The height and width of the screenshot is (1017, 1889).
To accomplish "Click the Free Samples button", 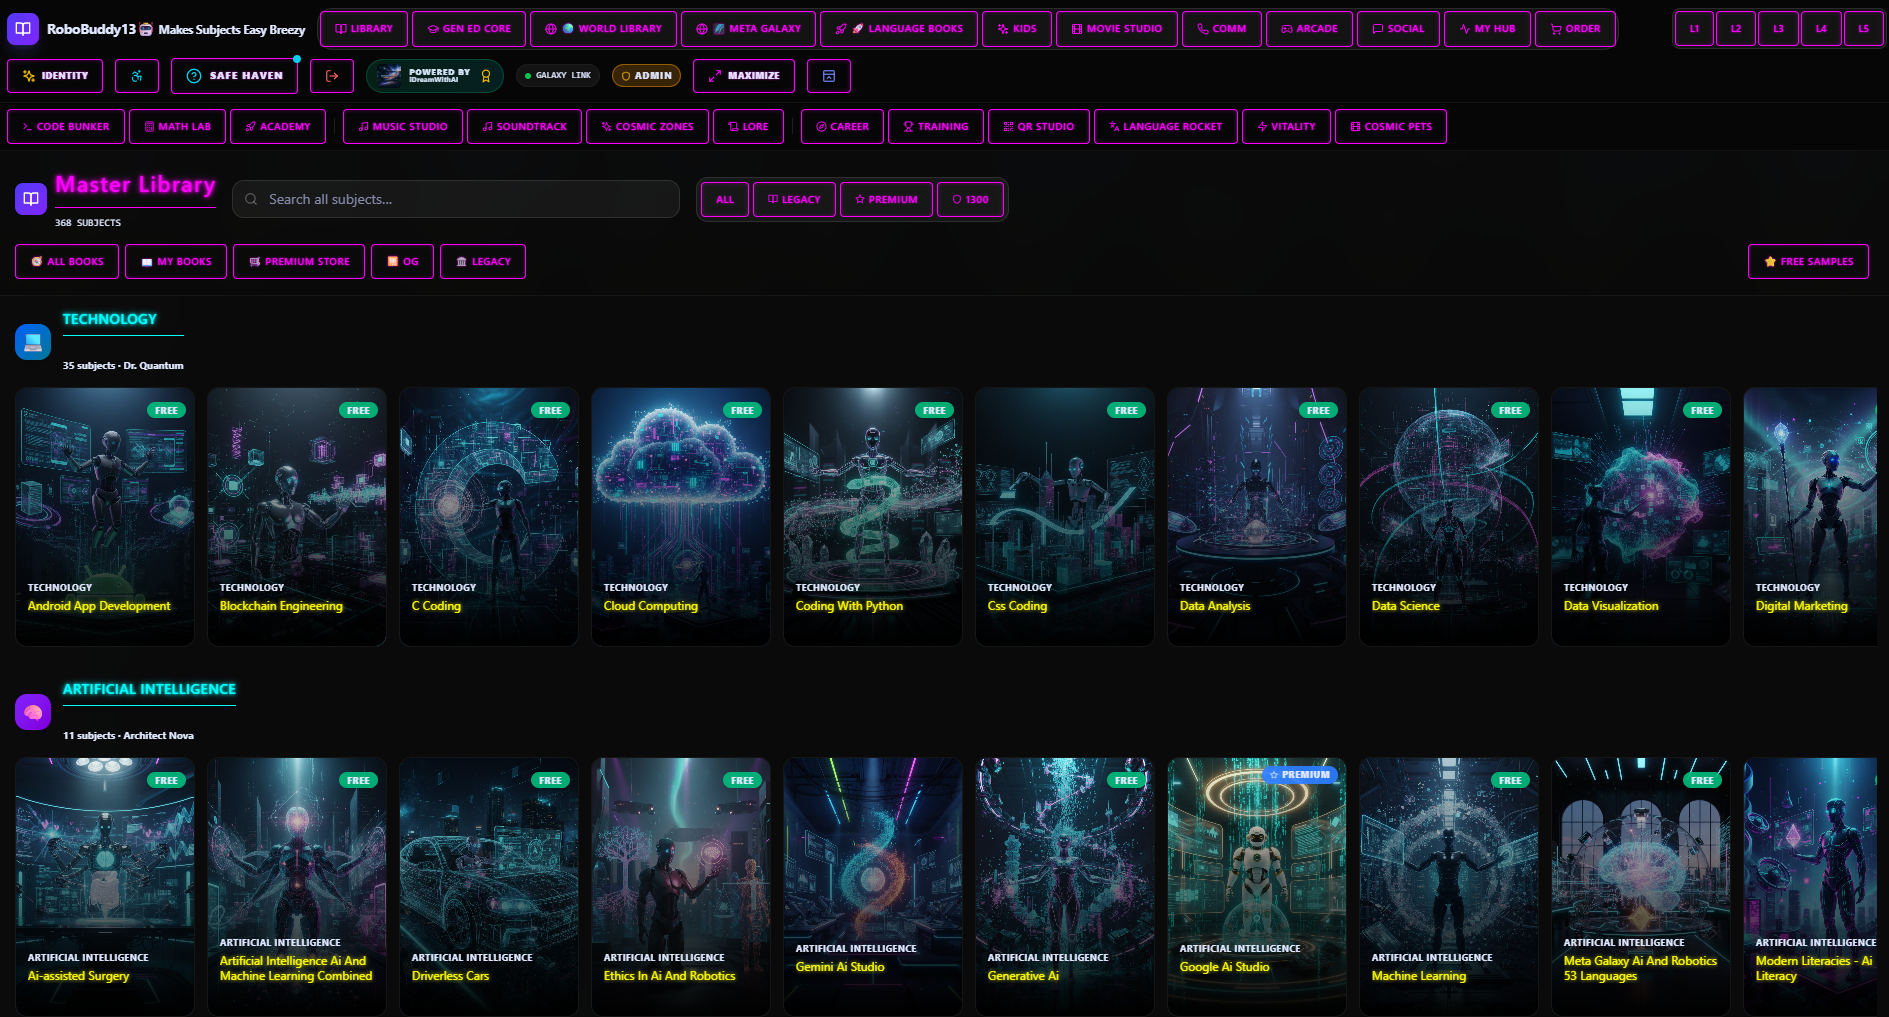I will tap(1808, 262).
